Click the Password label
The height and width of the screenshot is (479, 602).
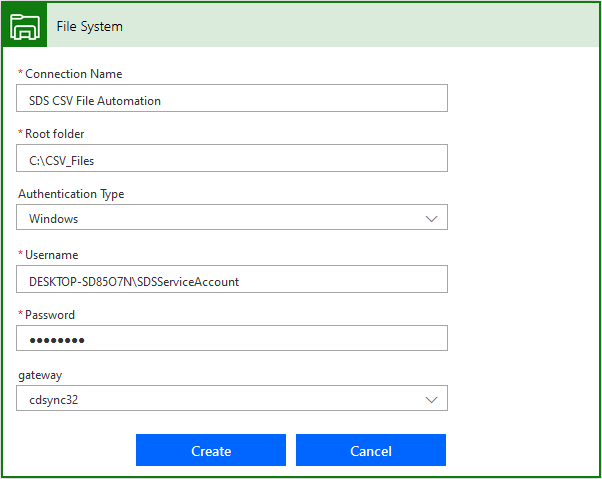[50, 315]
